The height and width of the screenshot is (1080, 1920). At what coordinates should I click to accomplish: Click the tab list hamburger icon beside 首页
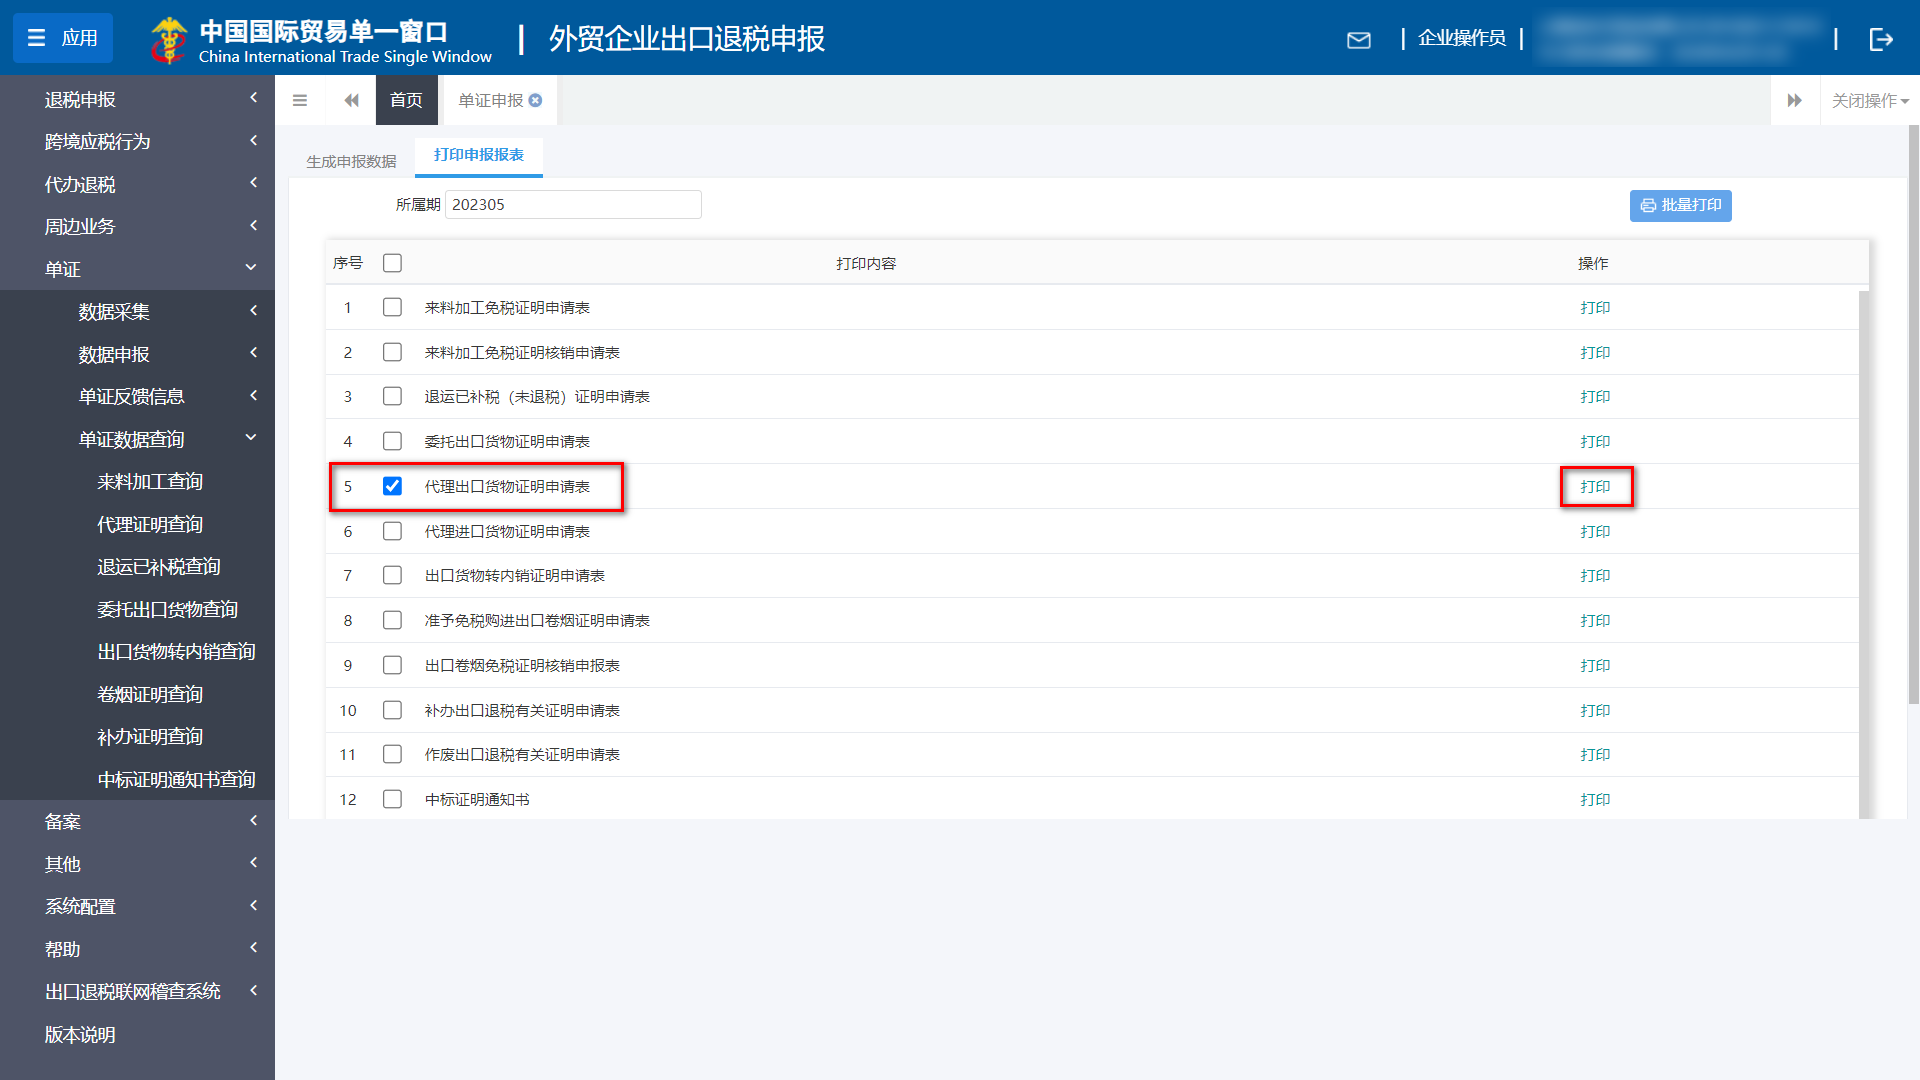pos(299,100)
